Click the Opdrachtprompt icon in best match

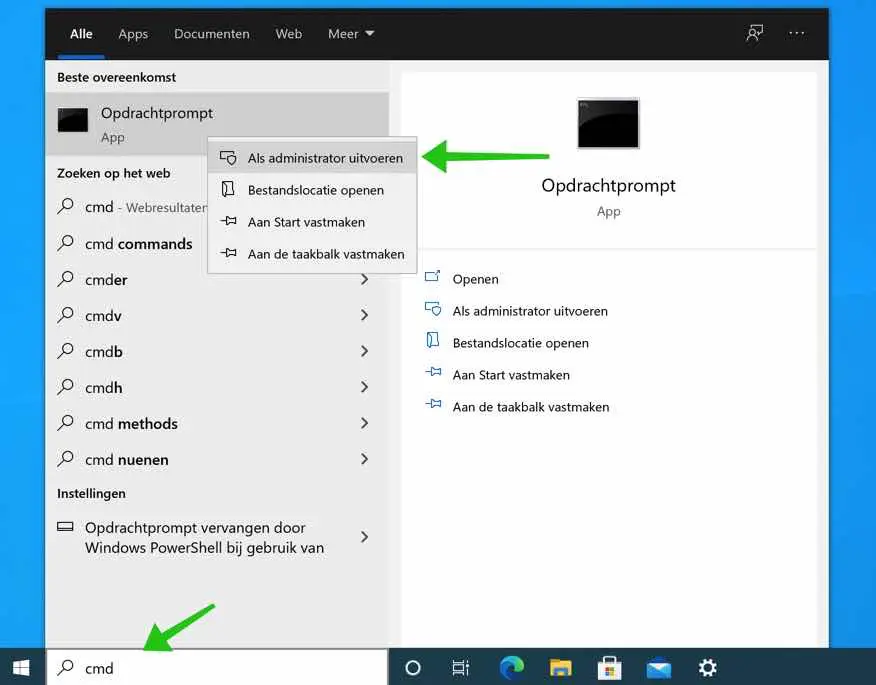73,120
